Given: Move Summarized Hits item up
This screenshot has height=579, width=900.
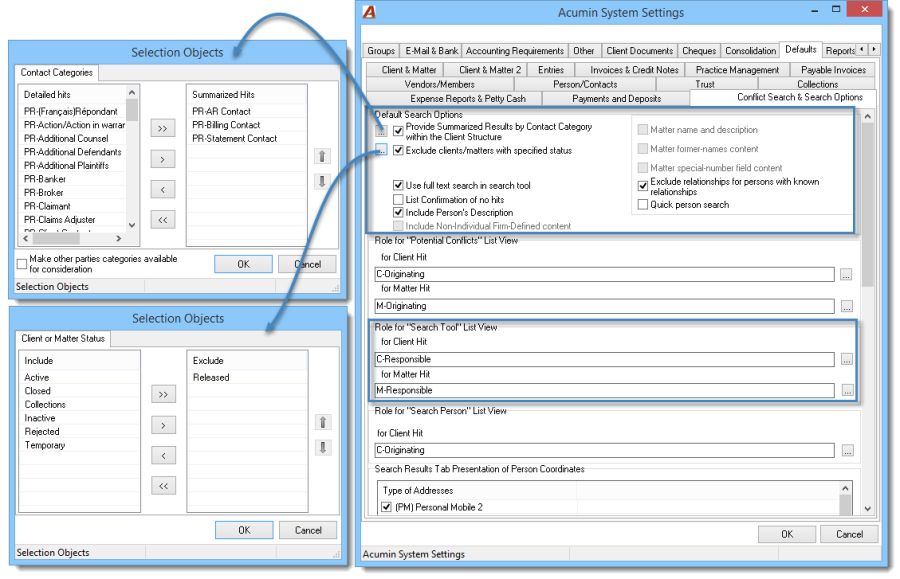Looking at the screenshot, I should pos(322,156).
